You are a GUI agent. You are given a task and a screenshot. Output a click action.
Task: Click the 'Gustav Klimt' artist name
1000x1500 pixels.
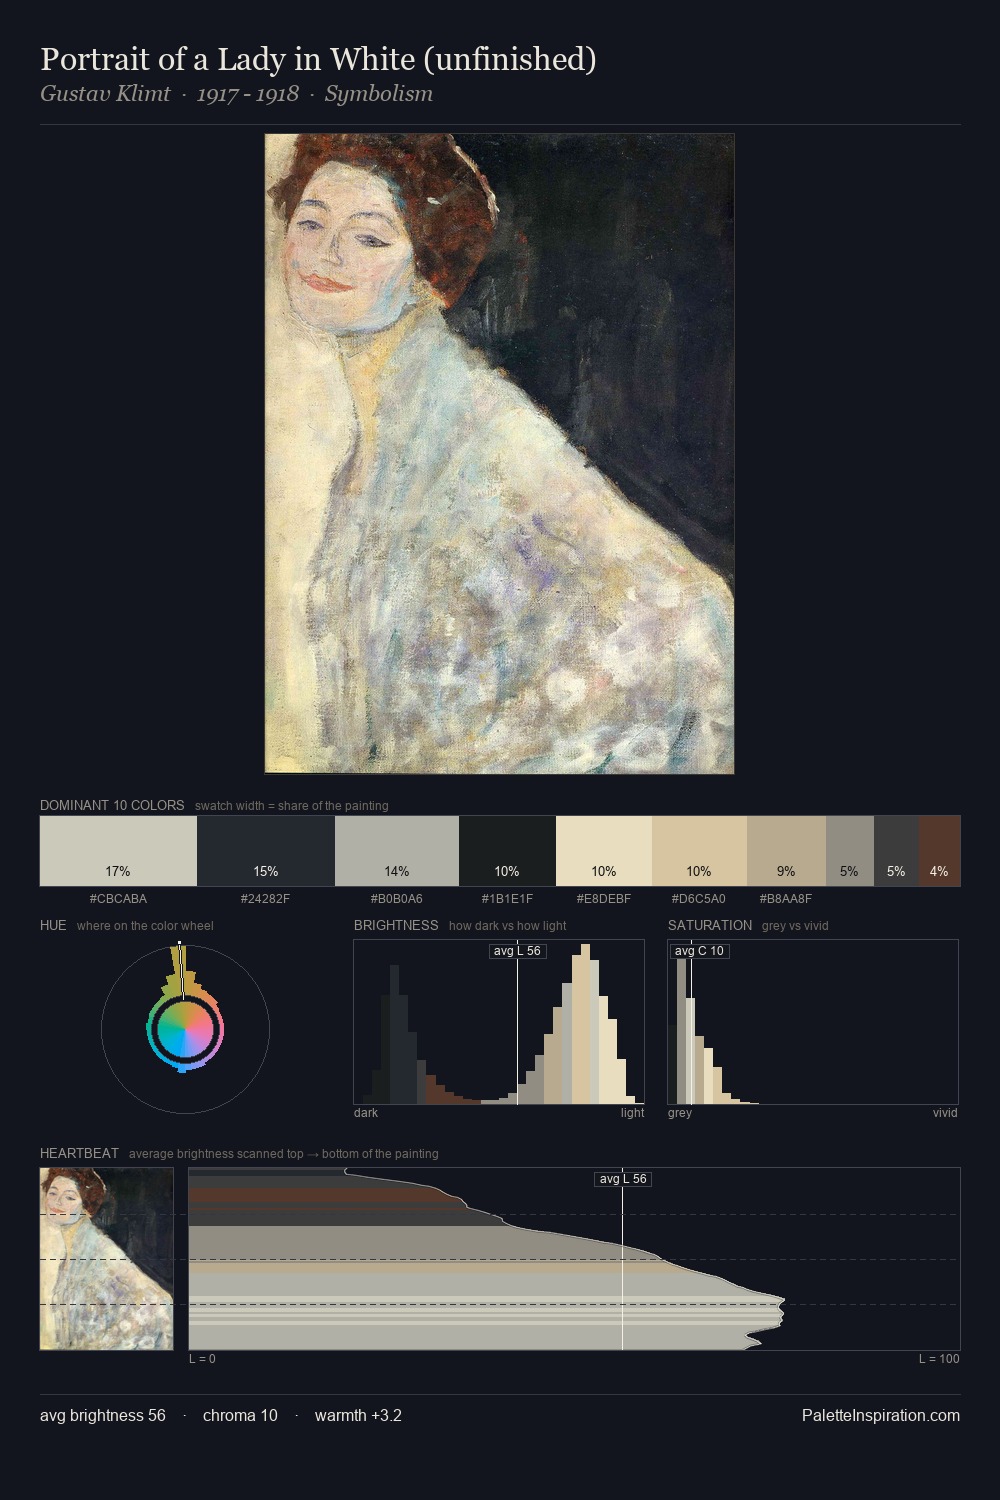point(105,94)
